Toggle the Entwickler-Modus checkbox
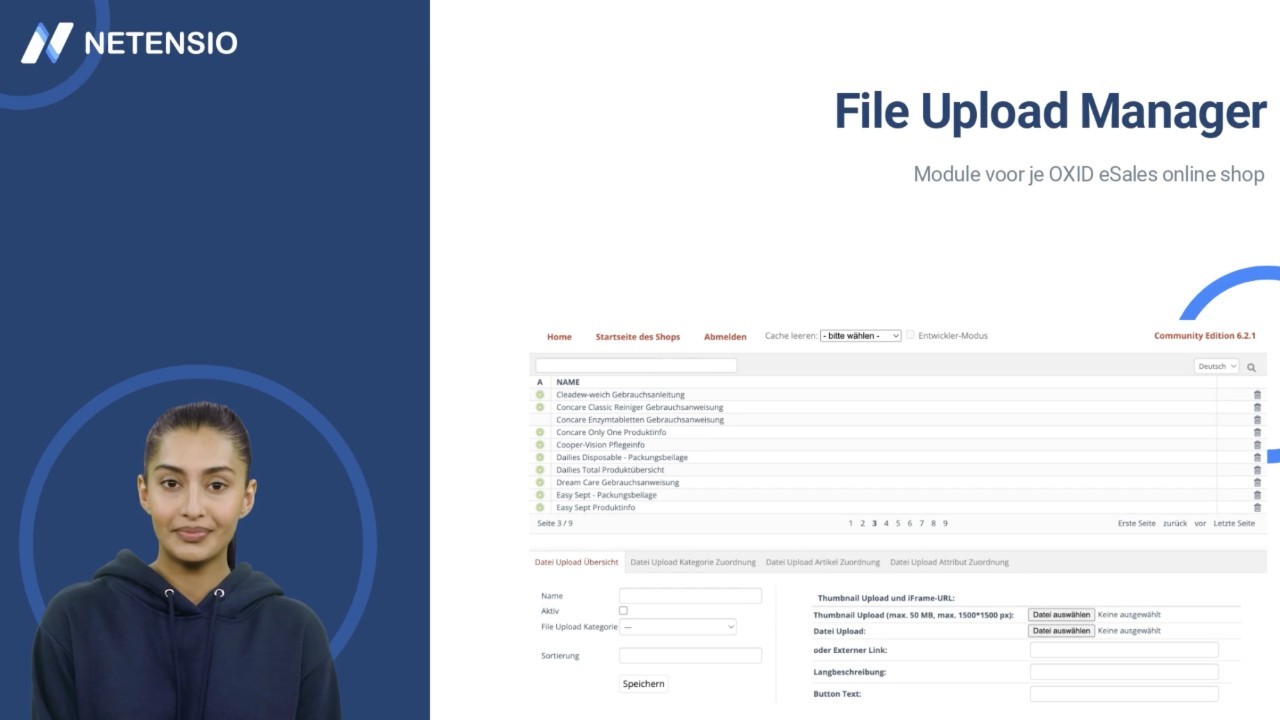 910,335
